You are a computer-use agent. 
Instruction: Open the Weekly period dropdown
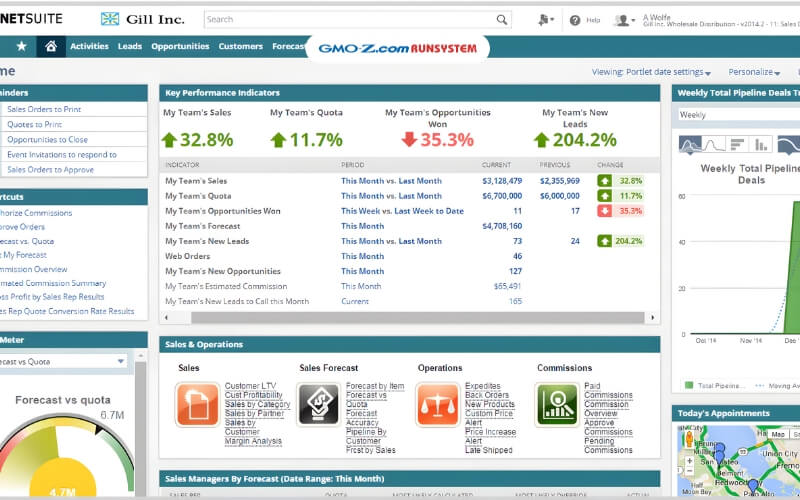coord(738,115)
